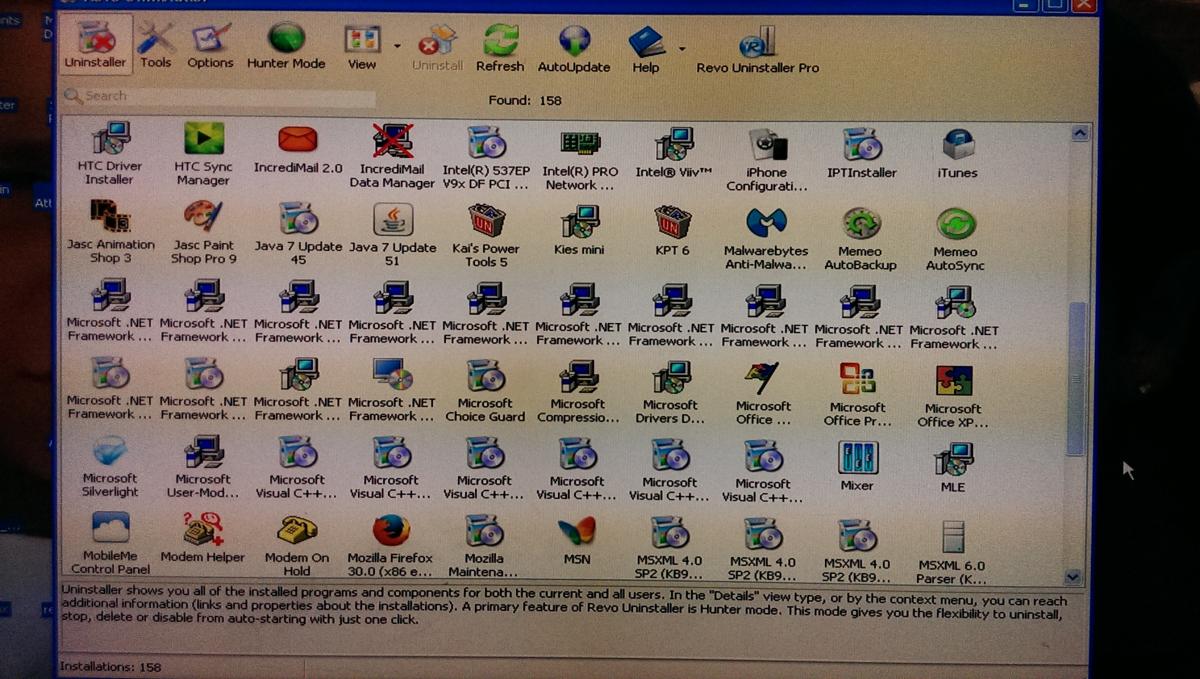
Task: Click the Search input field
Action: tap(219, 96)
